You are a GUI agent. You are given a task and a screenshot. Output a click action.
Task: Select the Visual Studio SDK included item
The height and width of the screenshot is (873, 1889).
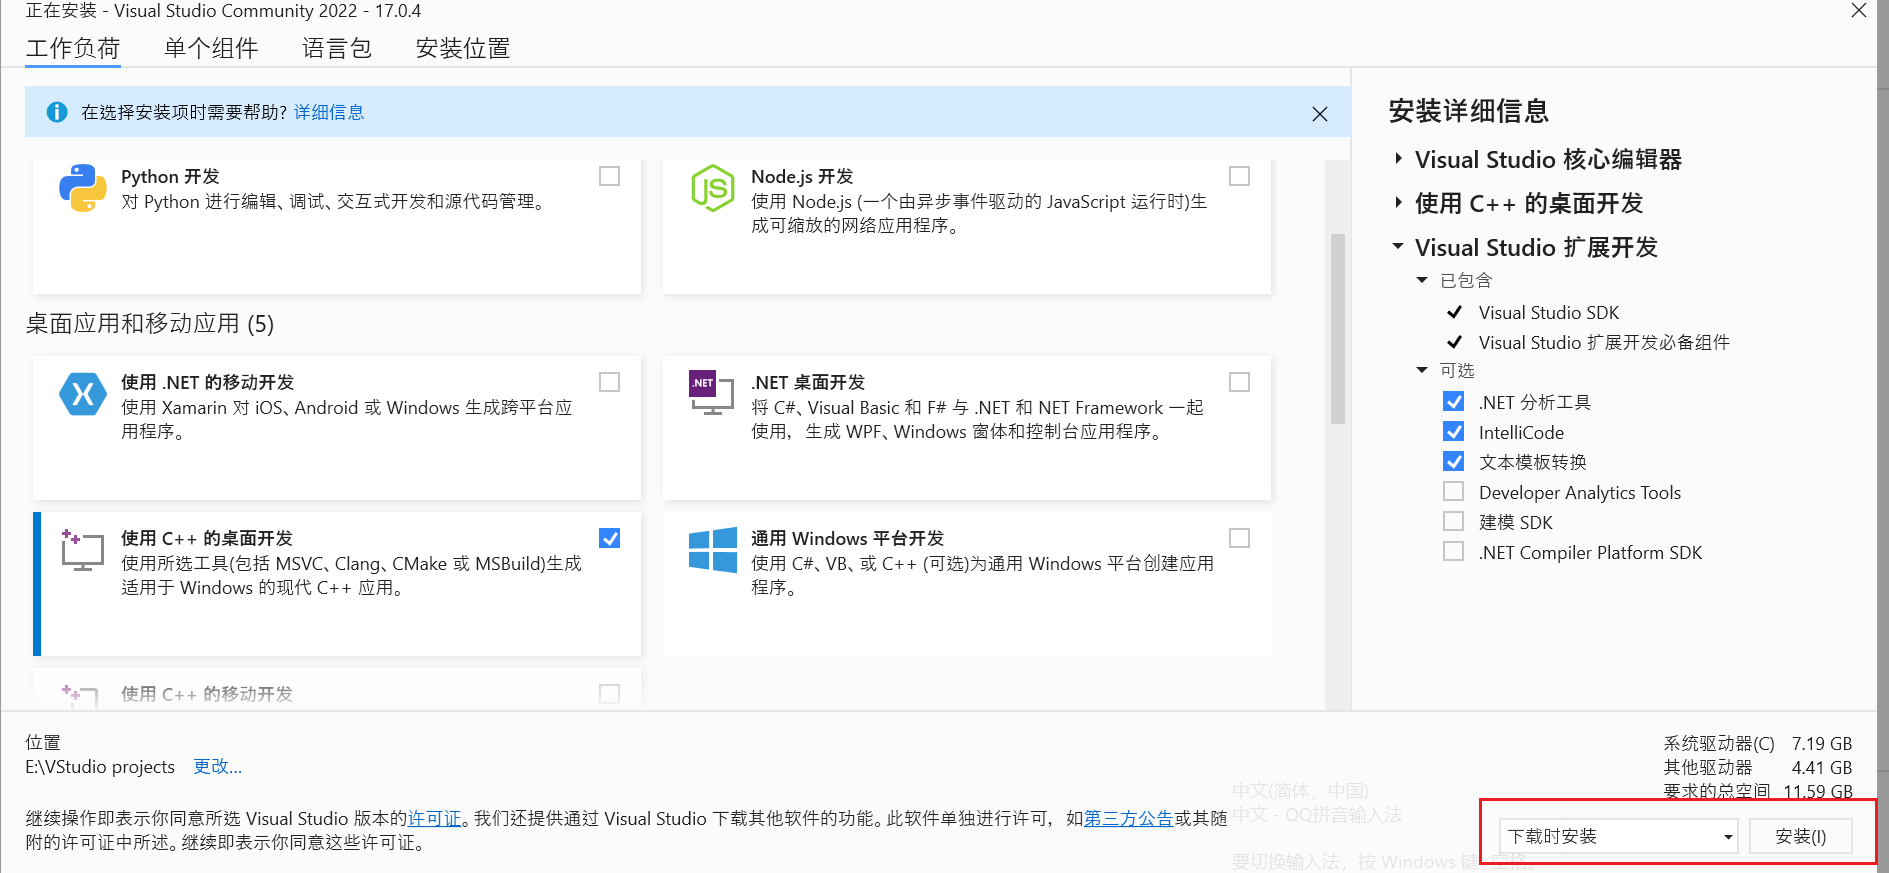(x=1549, y=313)
